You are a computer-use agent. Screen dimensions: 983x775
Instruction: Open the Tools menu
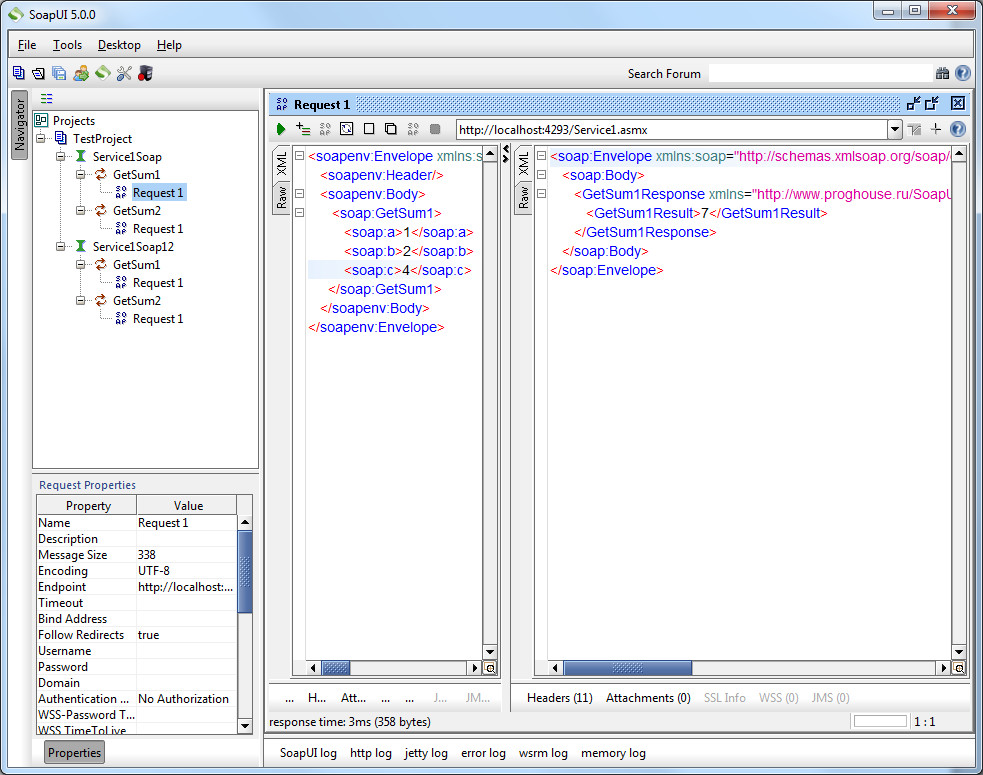click(67, 45)
